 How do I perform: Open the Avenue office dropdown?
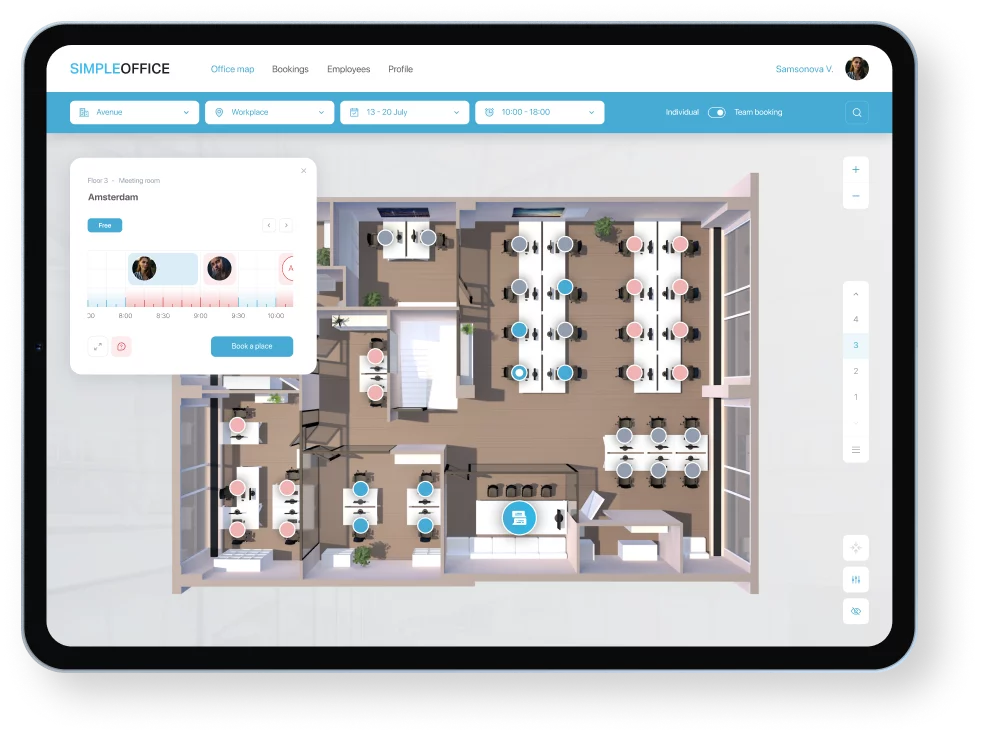[x=134, y=112]
